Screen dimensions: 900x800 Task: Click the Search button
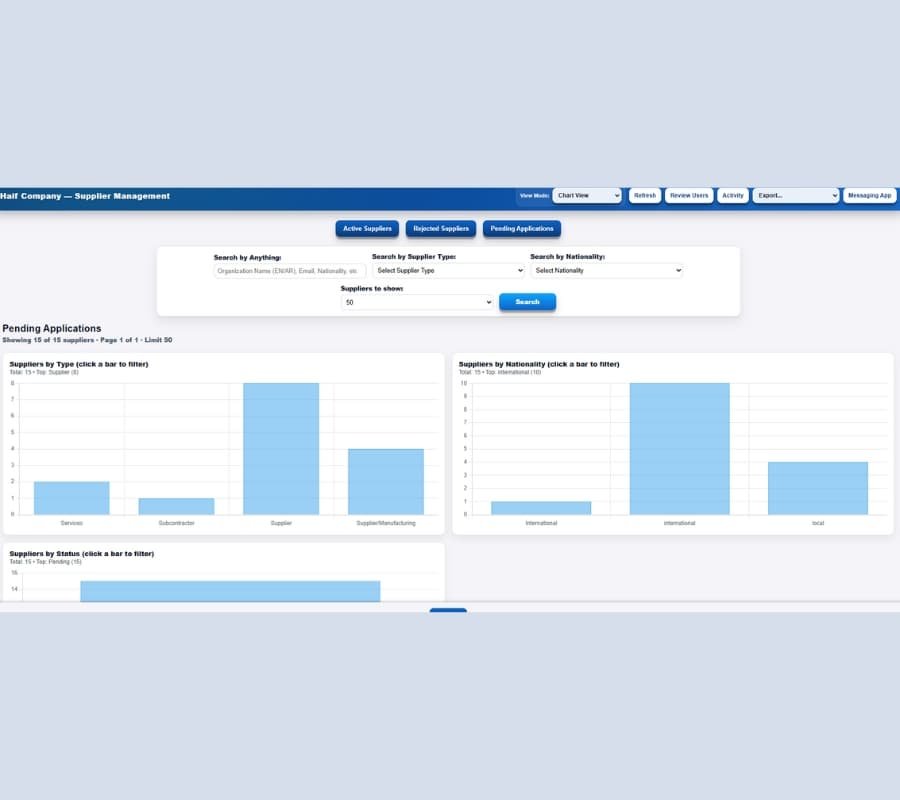pos(527,302)
